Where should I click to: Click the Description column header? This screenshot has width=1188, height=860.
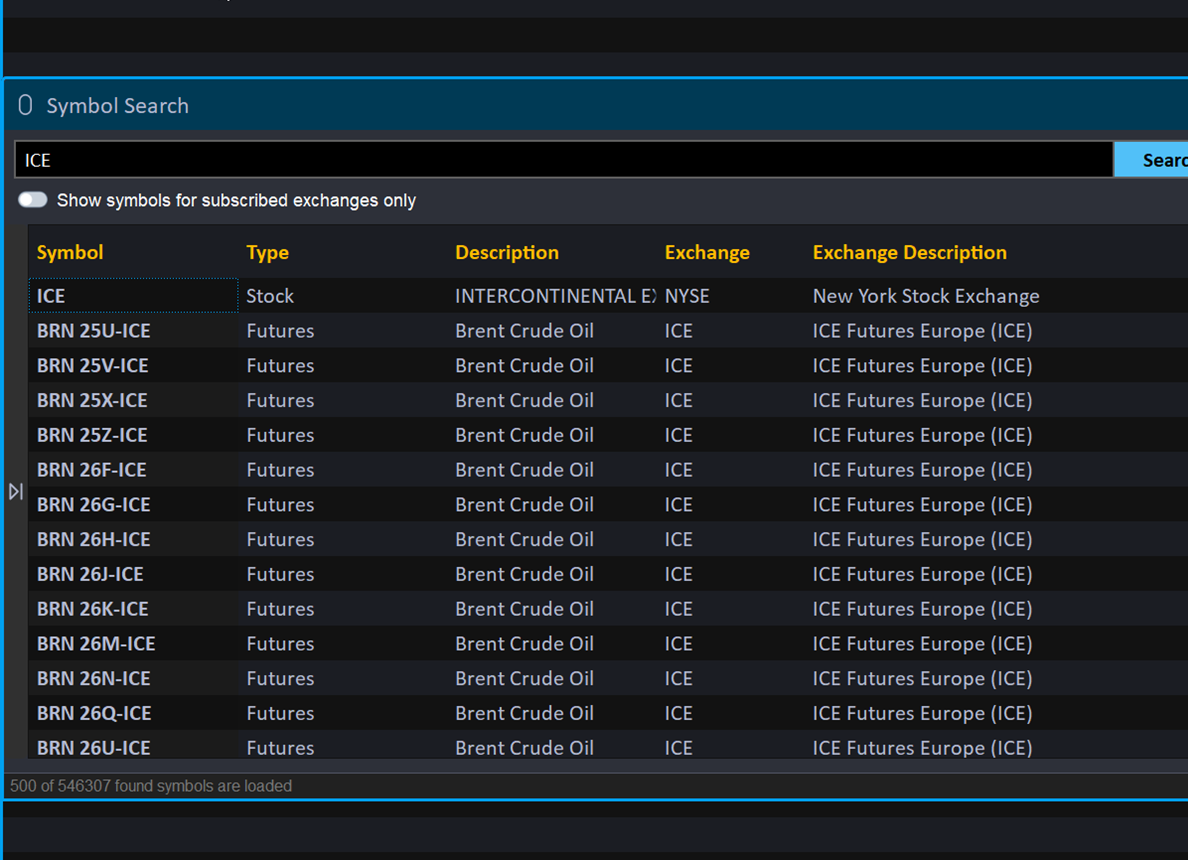point(506,252)
